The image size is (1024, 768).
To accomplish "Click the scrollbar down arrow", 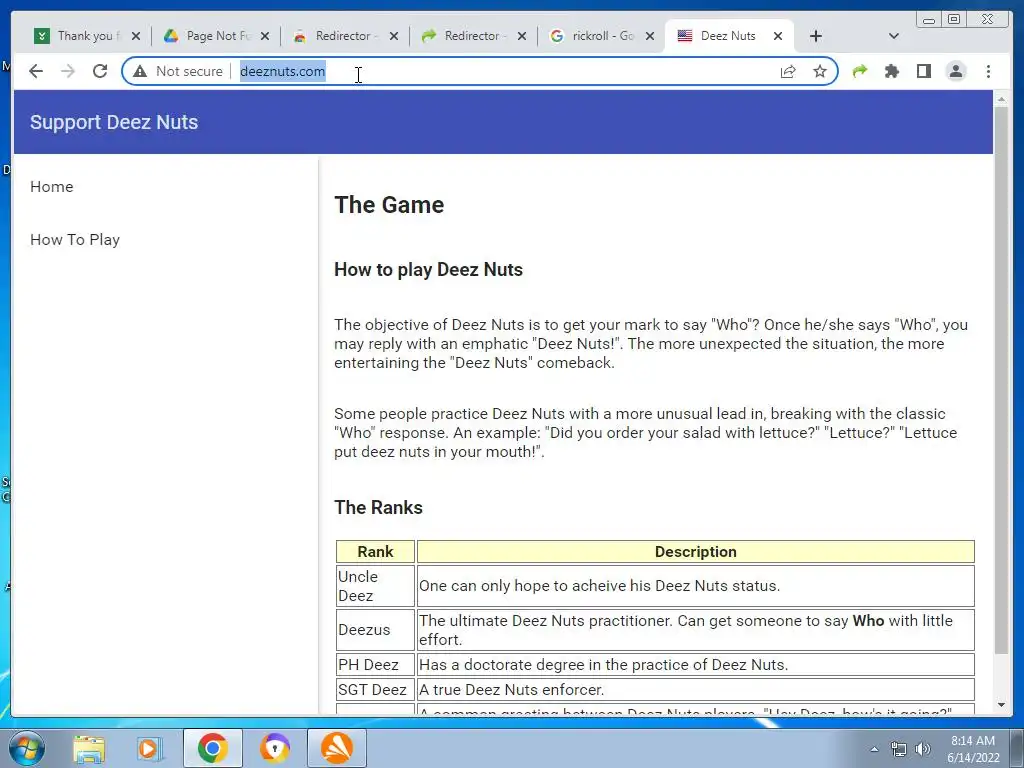I will (1001, 705).
